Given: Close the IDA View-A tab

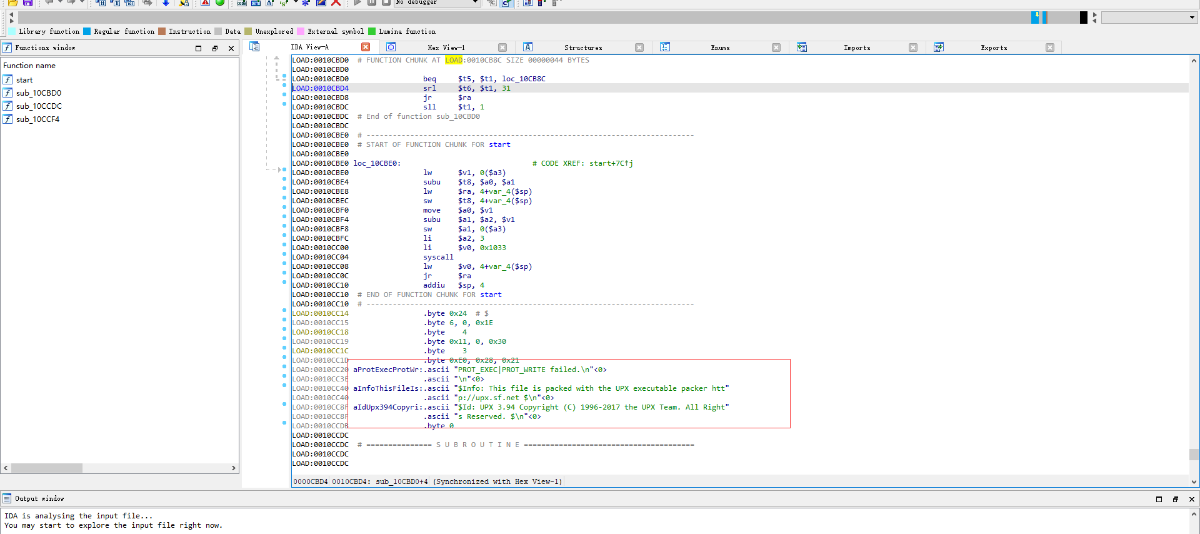Looking at the screenshot, I should [x=365, y=47].
